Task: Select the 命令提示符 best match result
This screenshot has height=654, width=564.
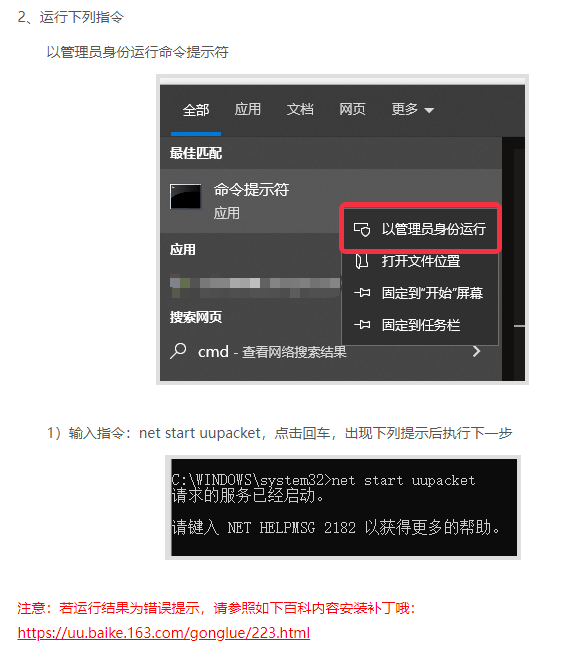Action: (x=250, y=201)
